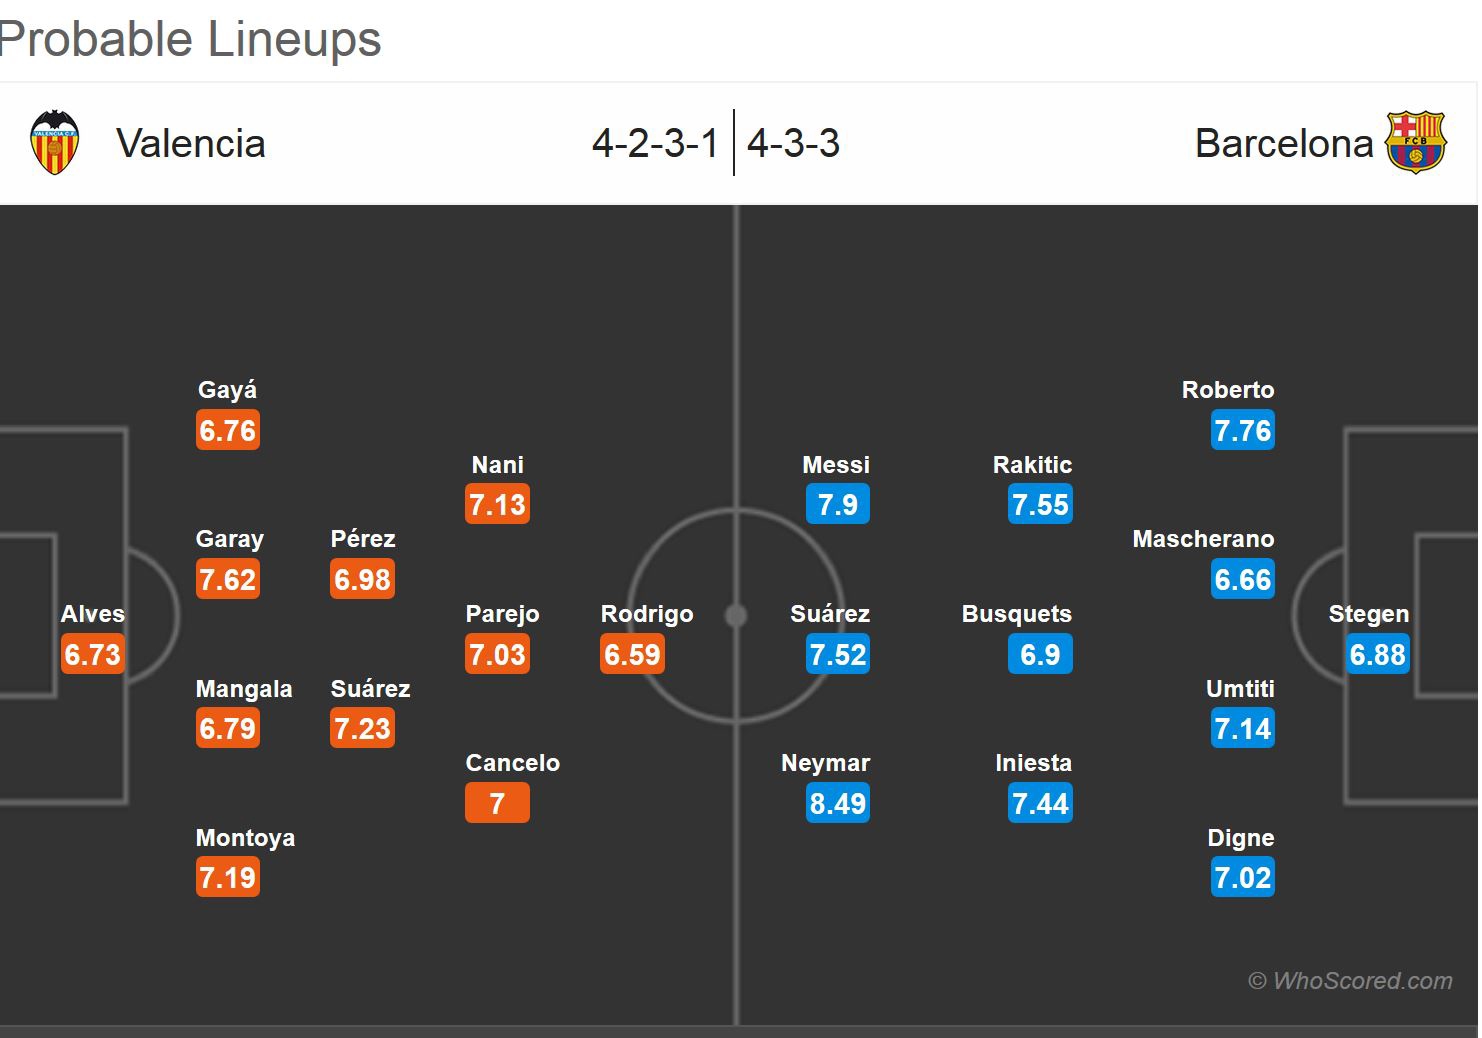The width and height of the screenshot is (1482, 1038).
Task: Click Neymar's 8.49 rating badge
Action: (837, 803)
